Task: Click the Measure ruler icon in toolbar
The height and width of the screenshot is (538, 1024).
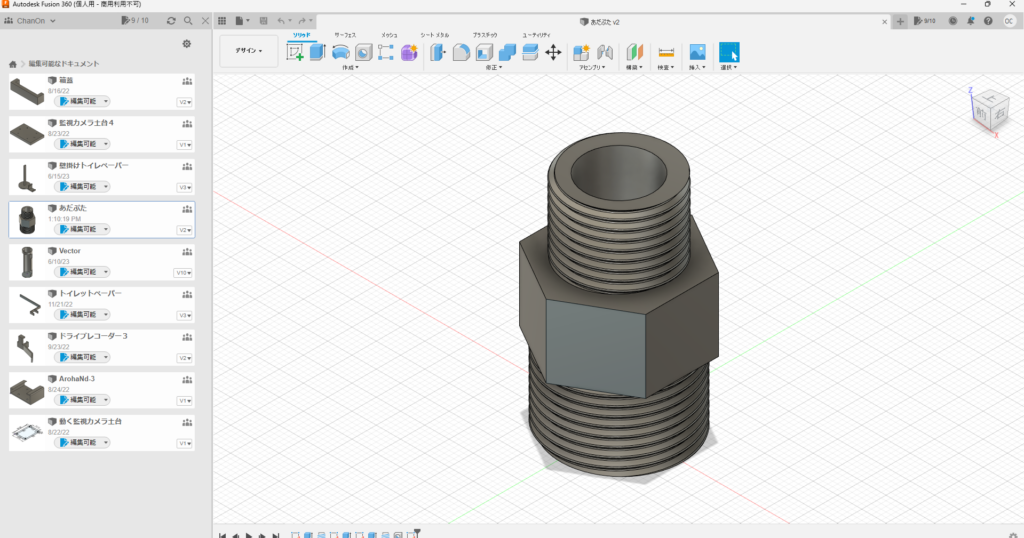Action: click(x=667, y=53)
